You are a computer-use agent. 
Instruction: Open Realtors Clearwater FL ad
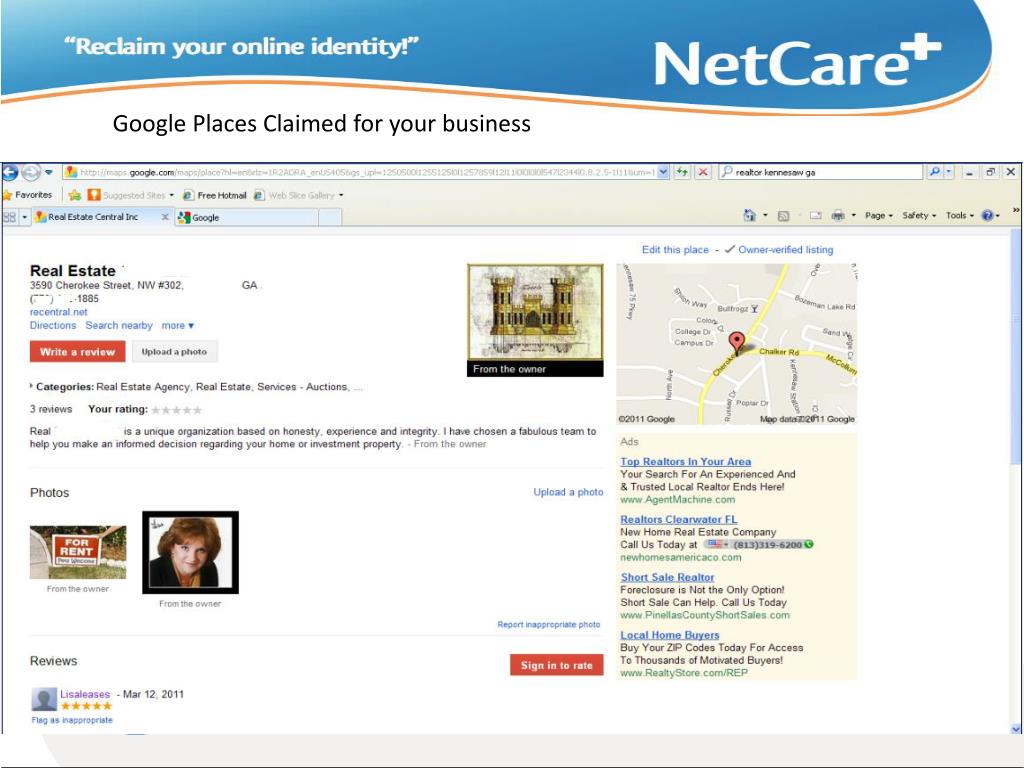pos(679,520)
